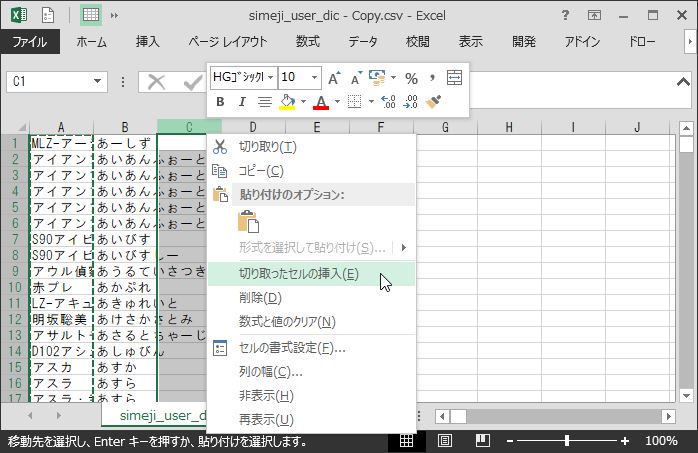Apply comma style from mini toolbar
The image size is (698, 453).
tap(431, 78)
